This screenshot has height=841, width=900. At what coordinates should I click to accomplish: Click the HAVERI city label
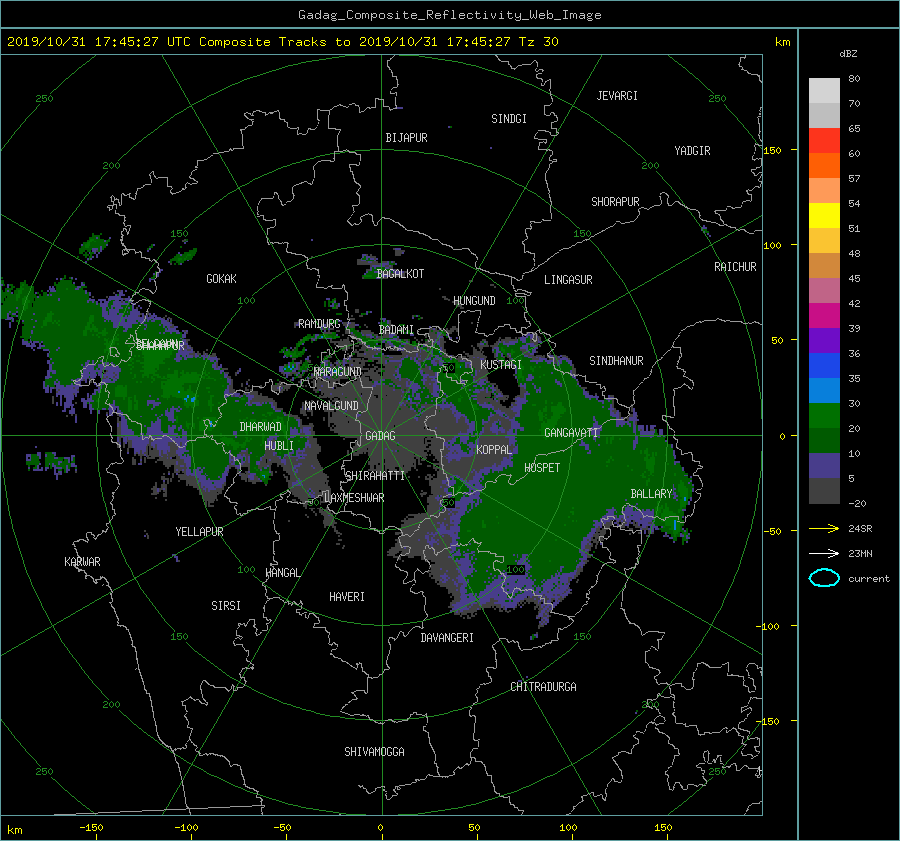coord(347,597)
